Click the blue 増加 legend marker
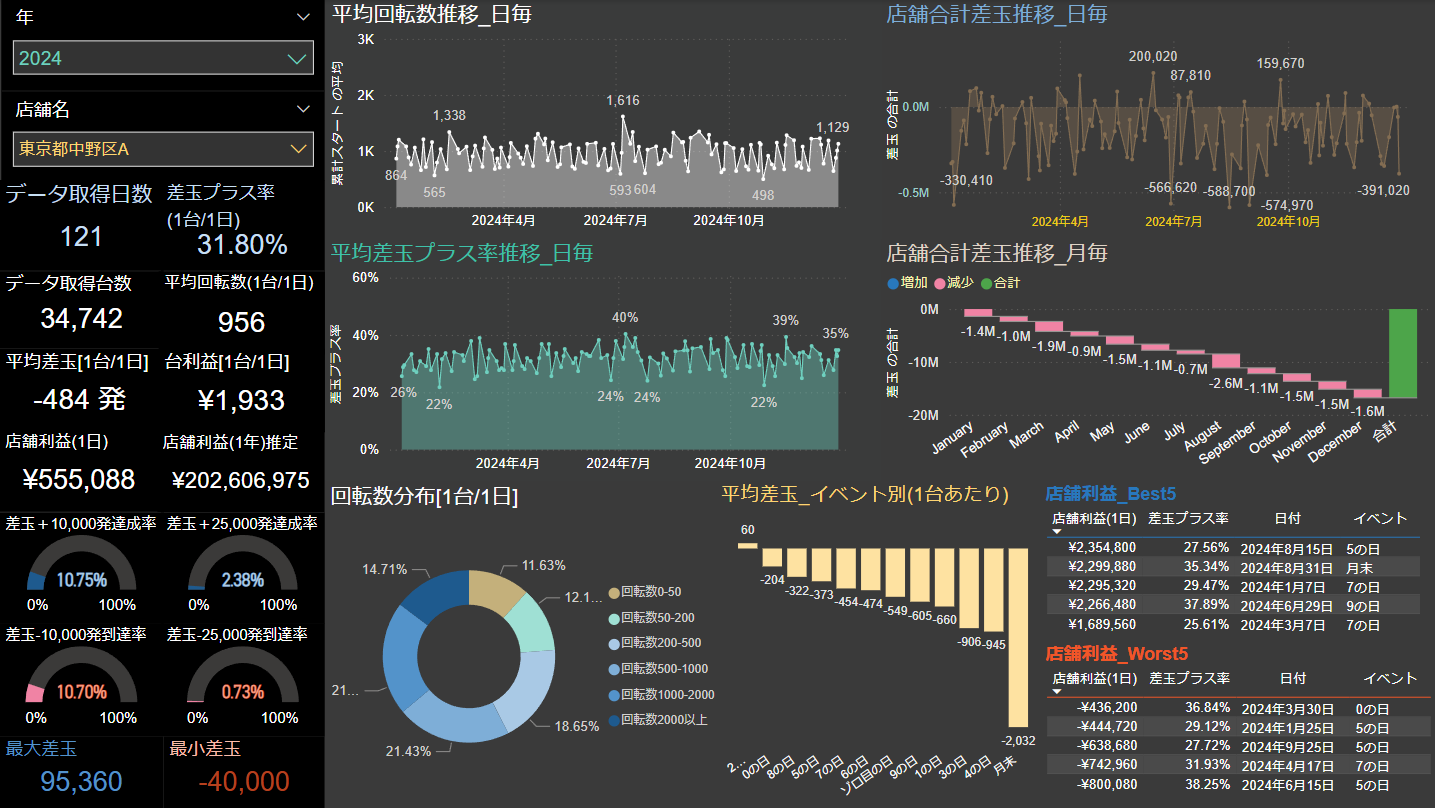This screenshot has width=1435, height=808. point(893,283)
